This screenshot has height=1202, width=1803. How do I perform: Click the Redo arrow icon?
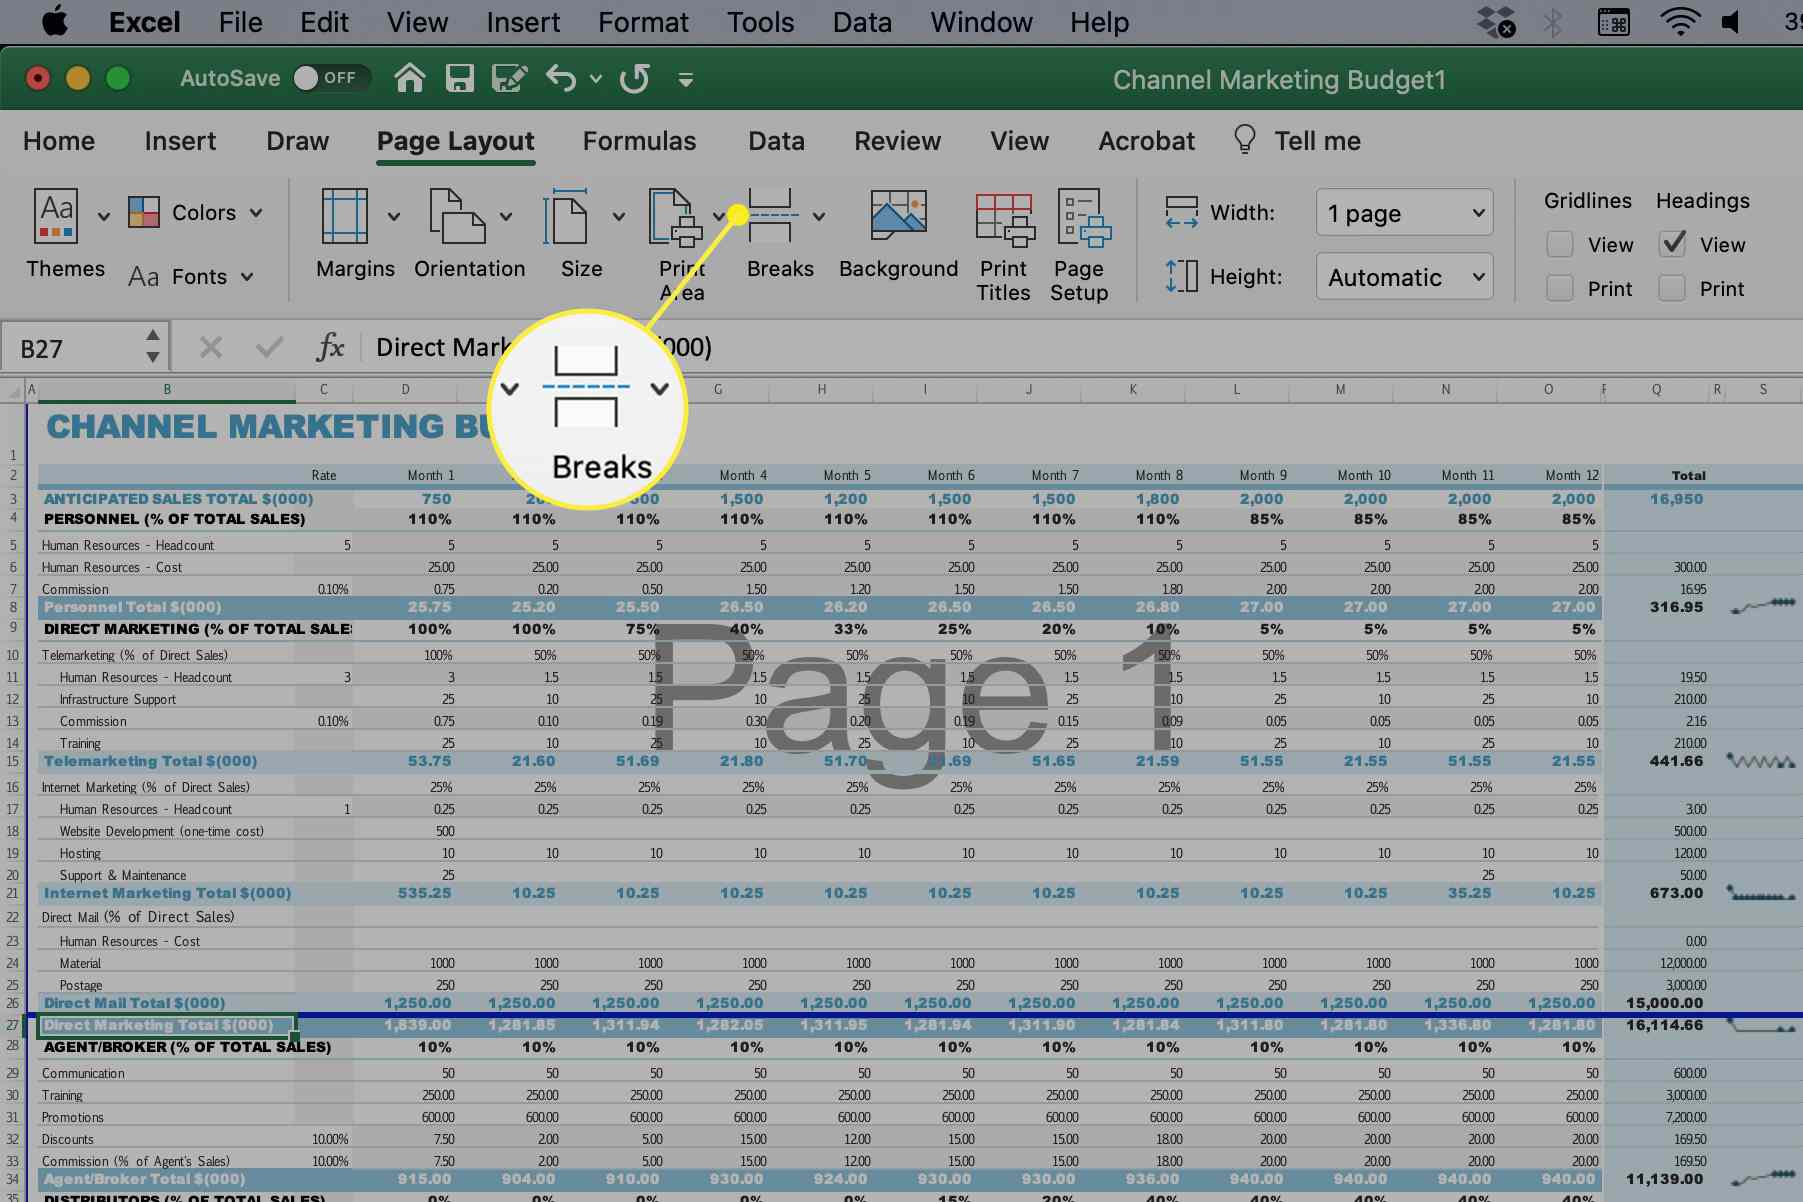click(x=634, y=78)
